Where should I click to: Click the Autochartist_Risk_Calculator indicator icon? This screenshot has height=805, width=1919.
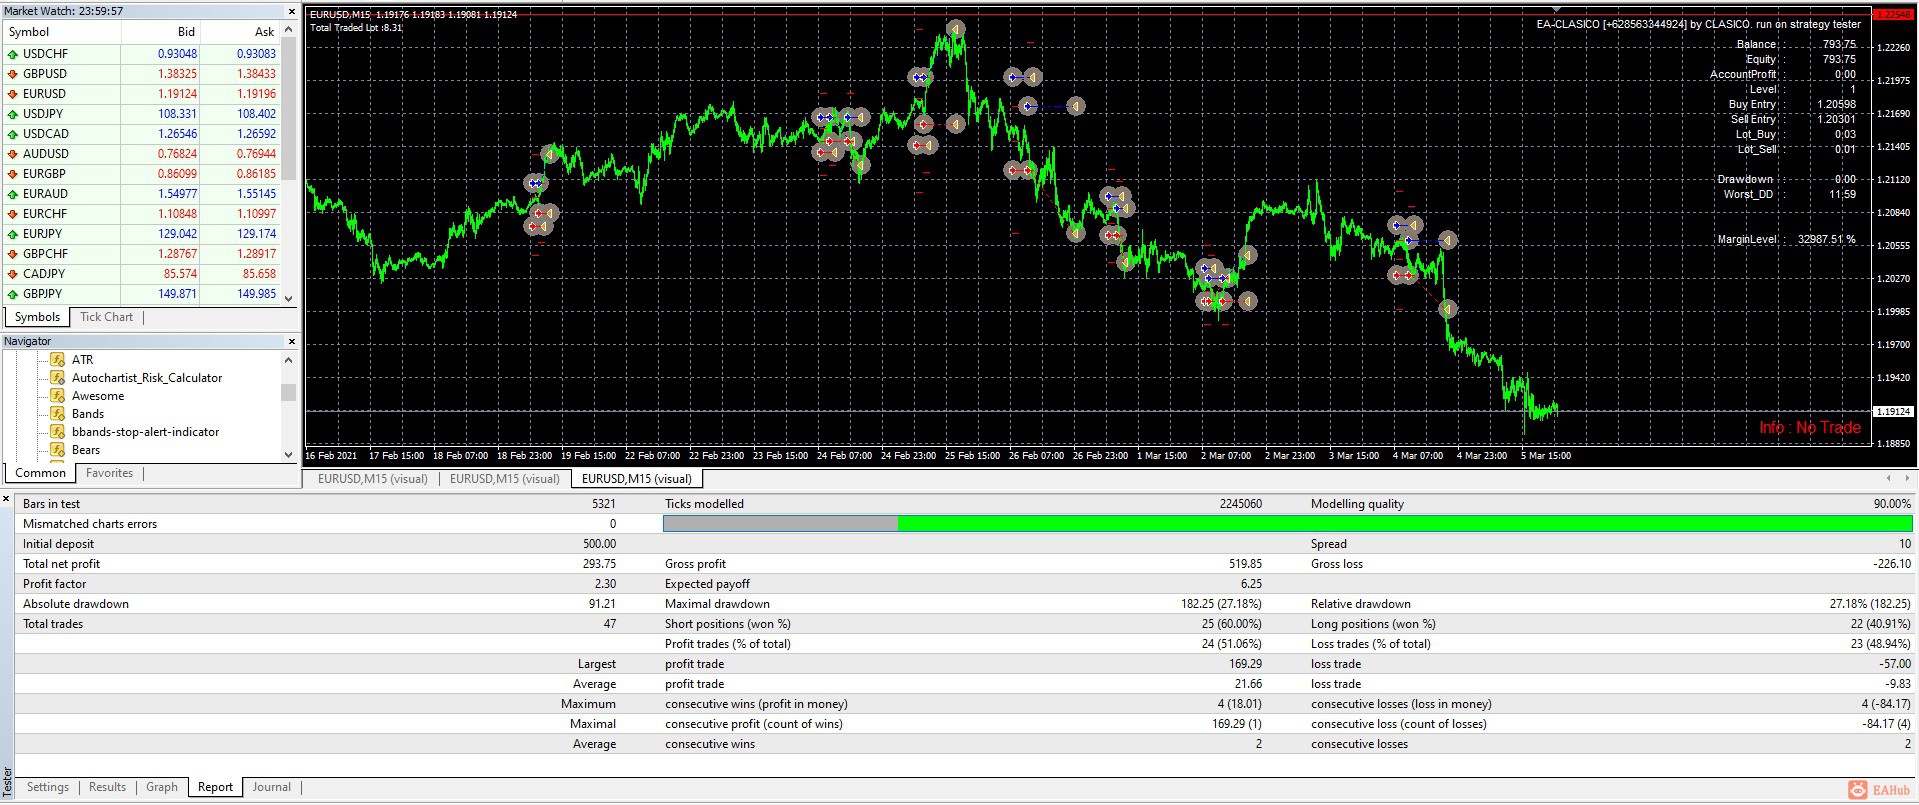pos(58,378)
